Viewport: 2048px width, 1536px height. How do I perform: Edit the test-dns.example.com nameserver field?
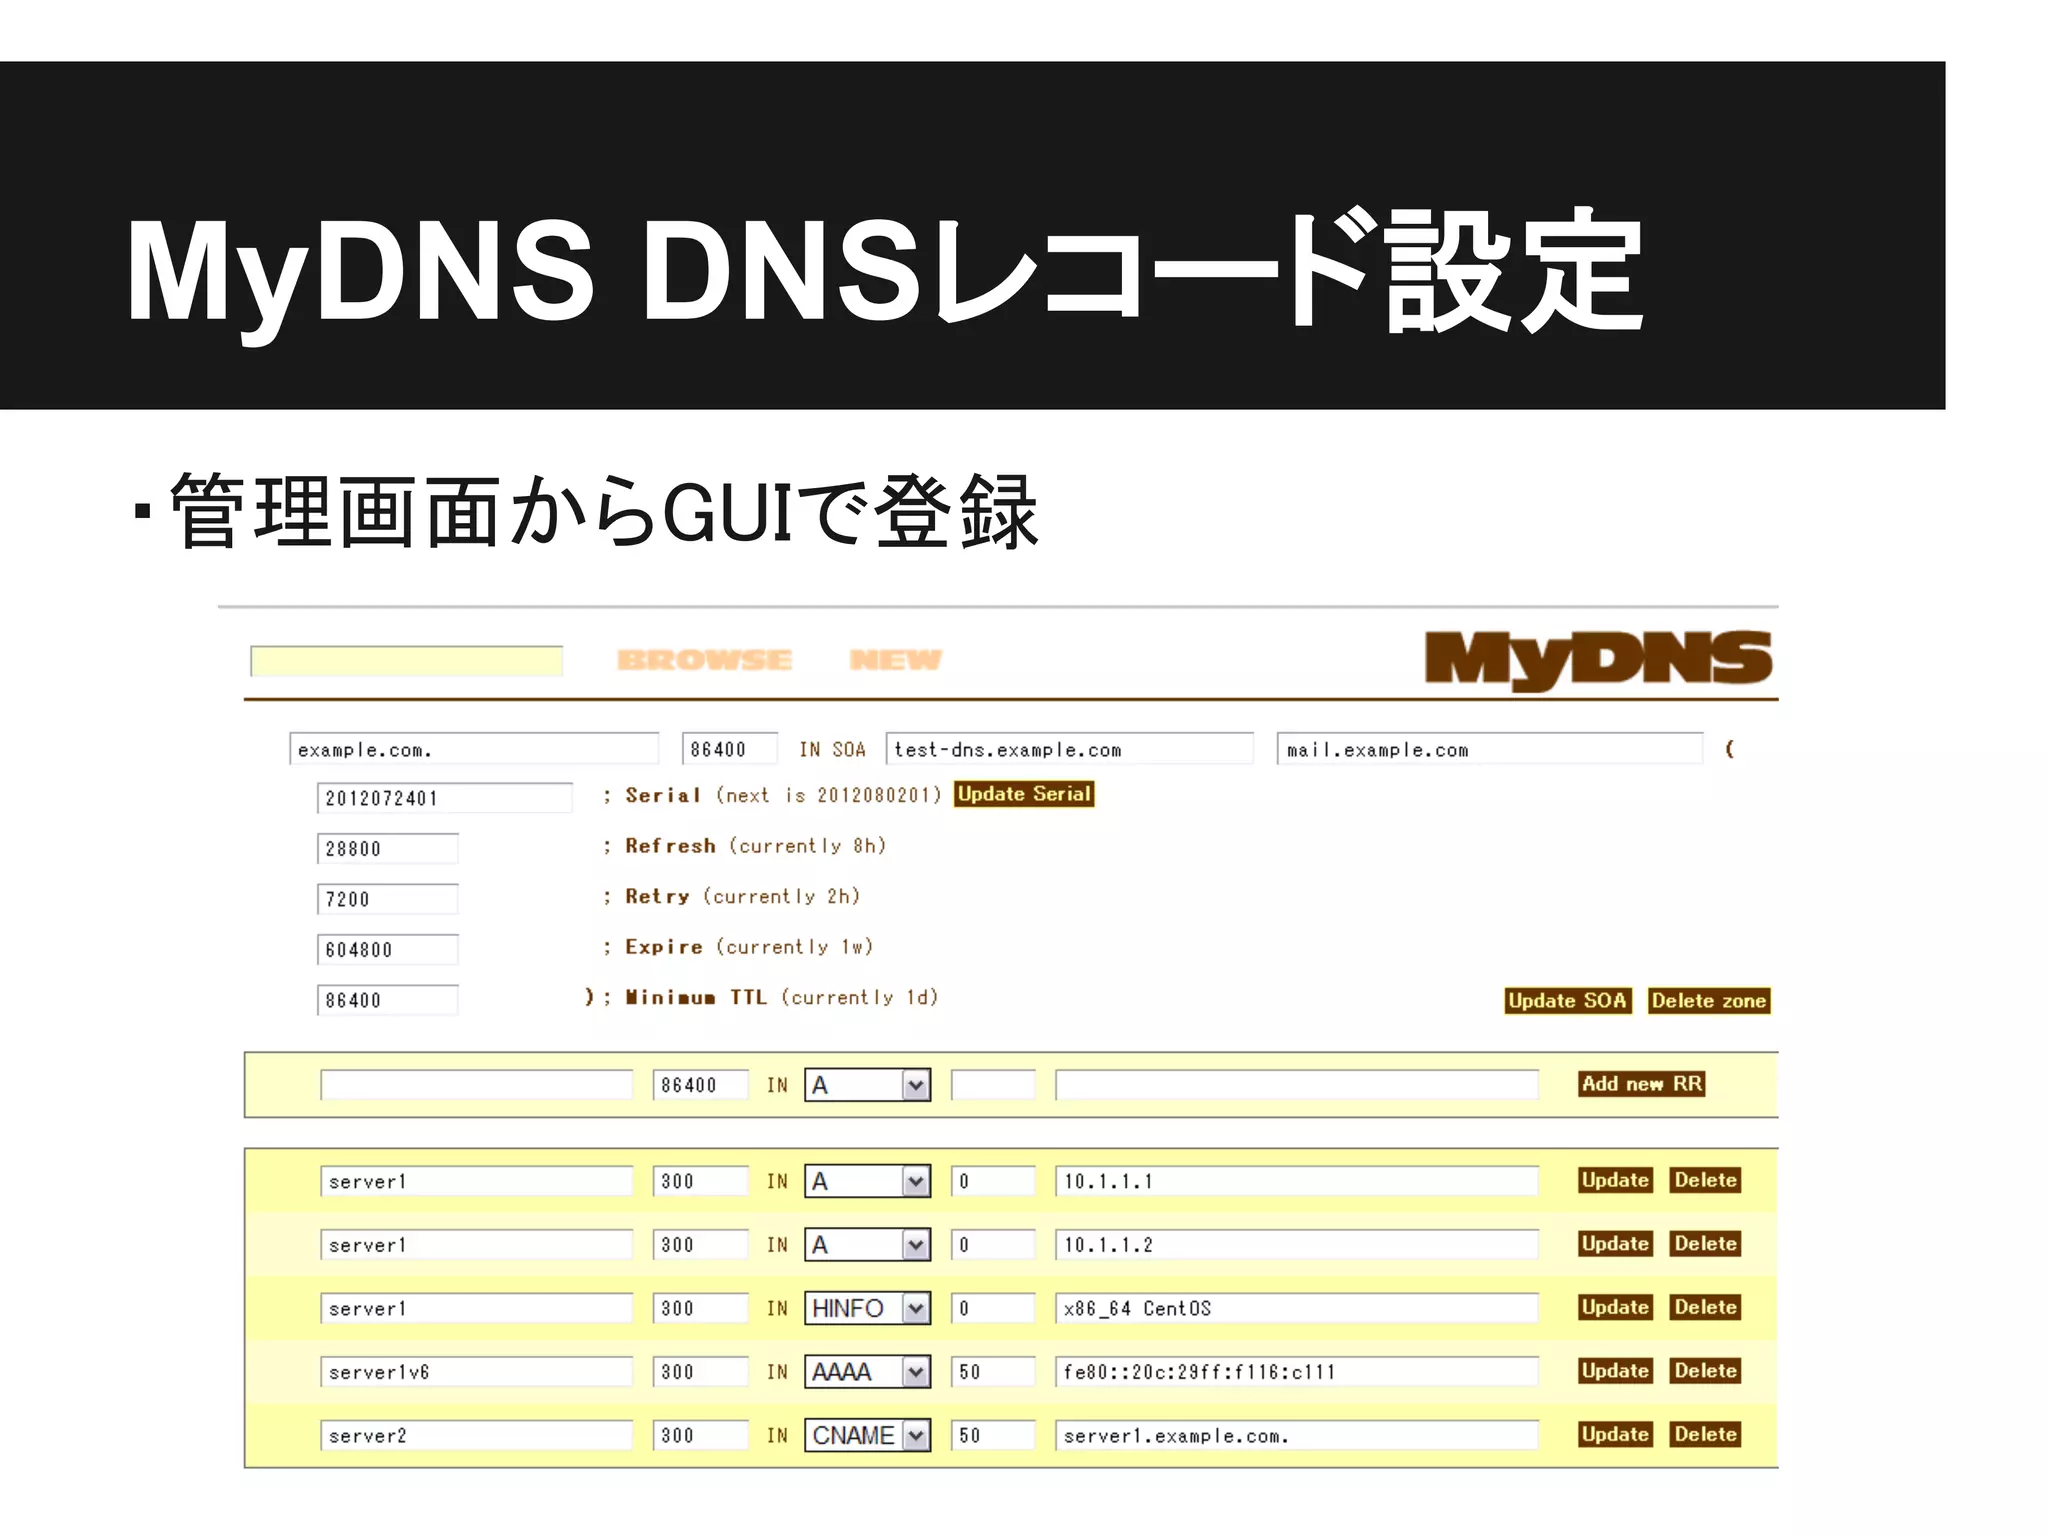[1069, 749]
